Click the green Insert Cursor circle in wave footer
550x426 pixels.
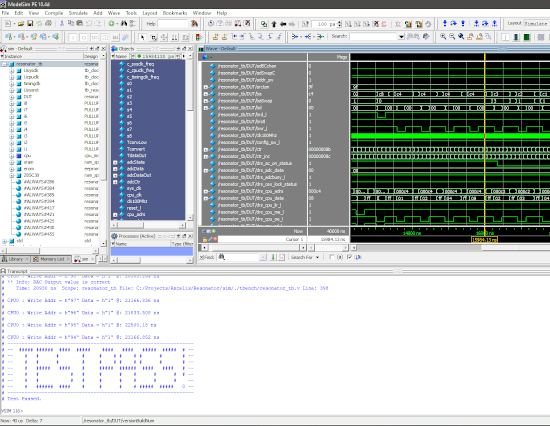point(214,231)
